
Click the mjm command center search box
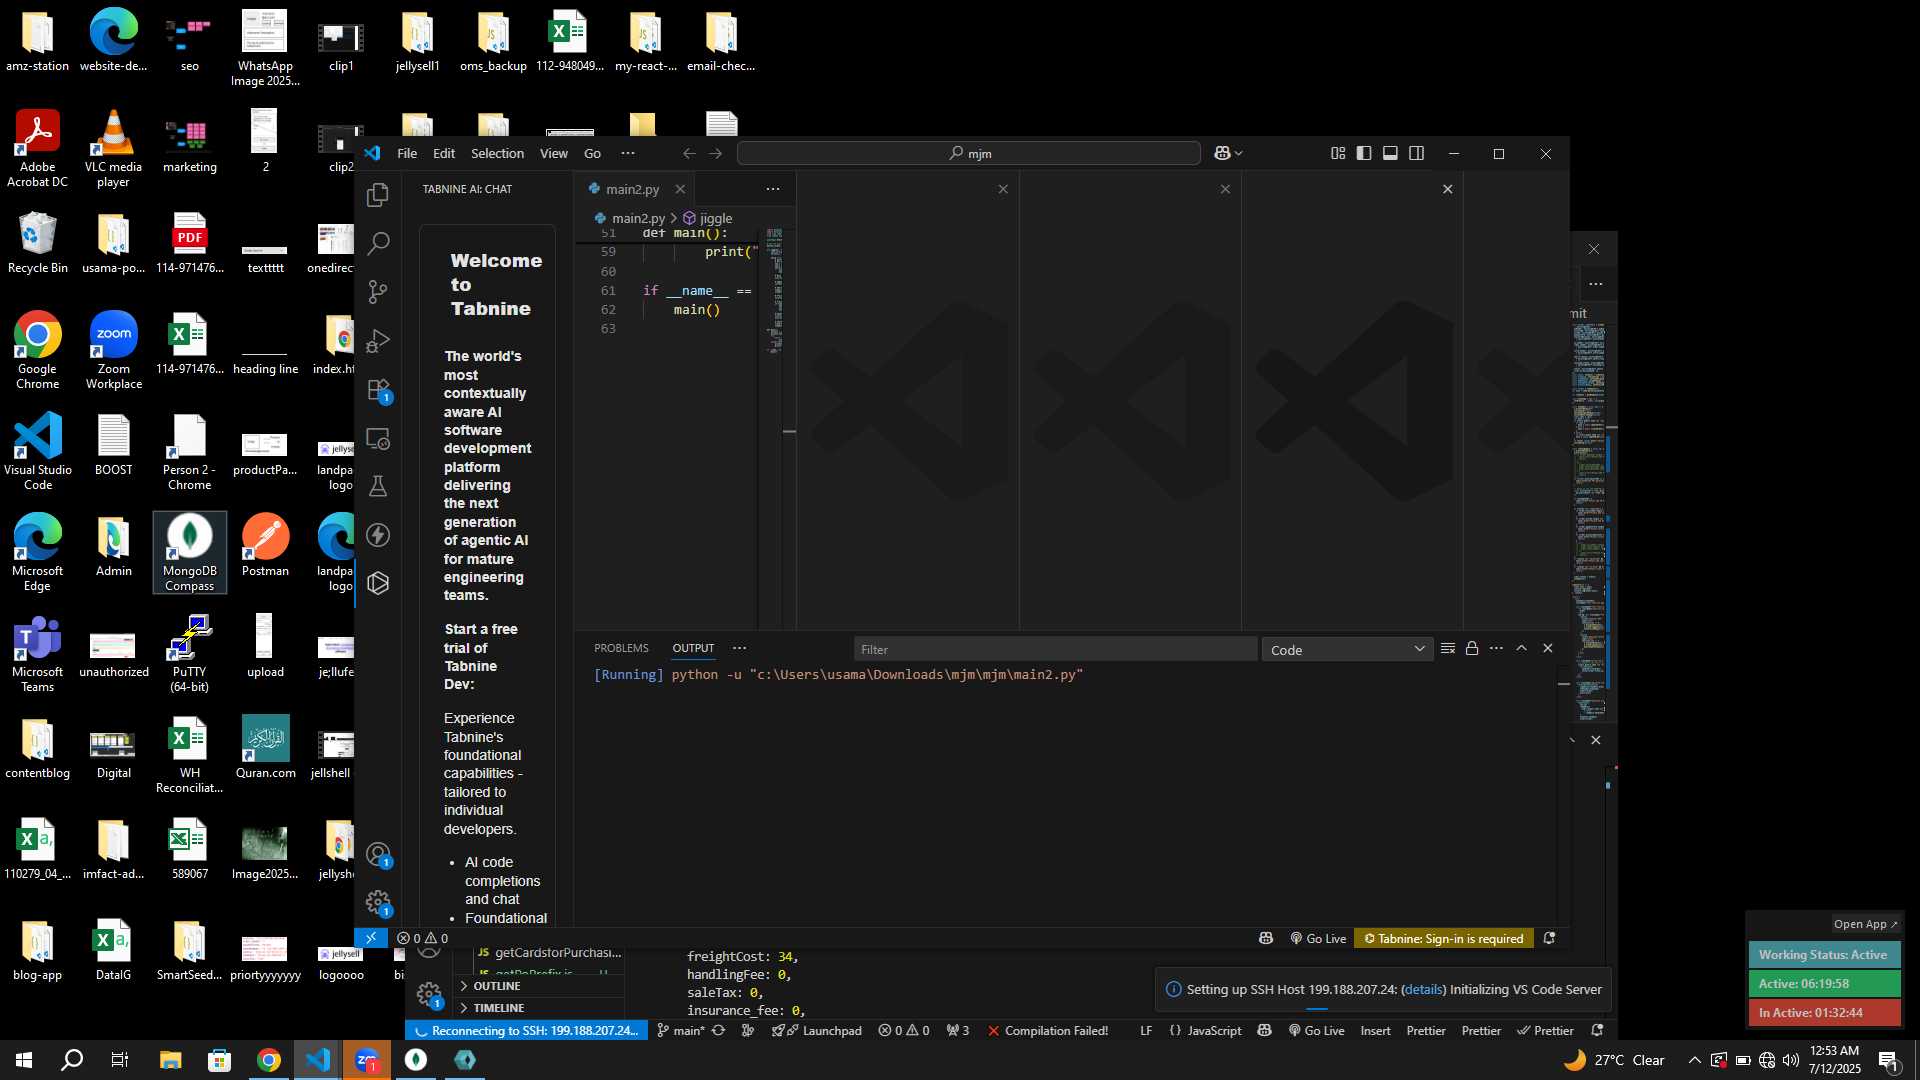tap(968, 153)
